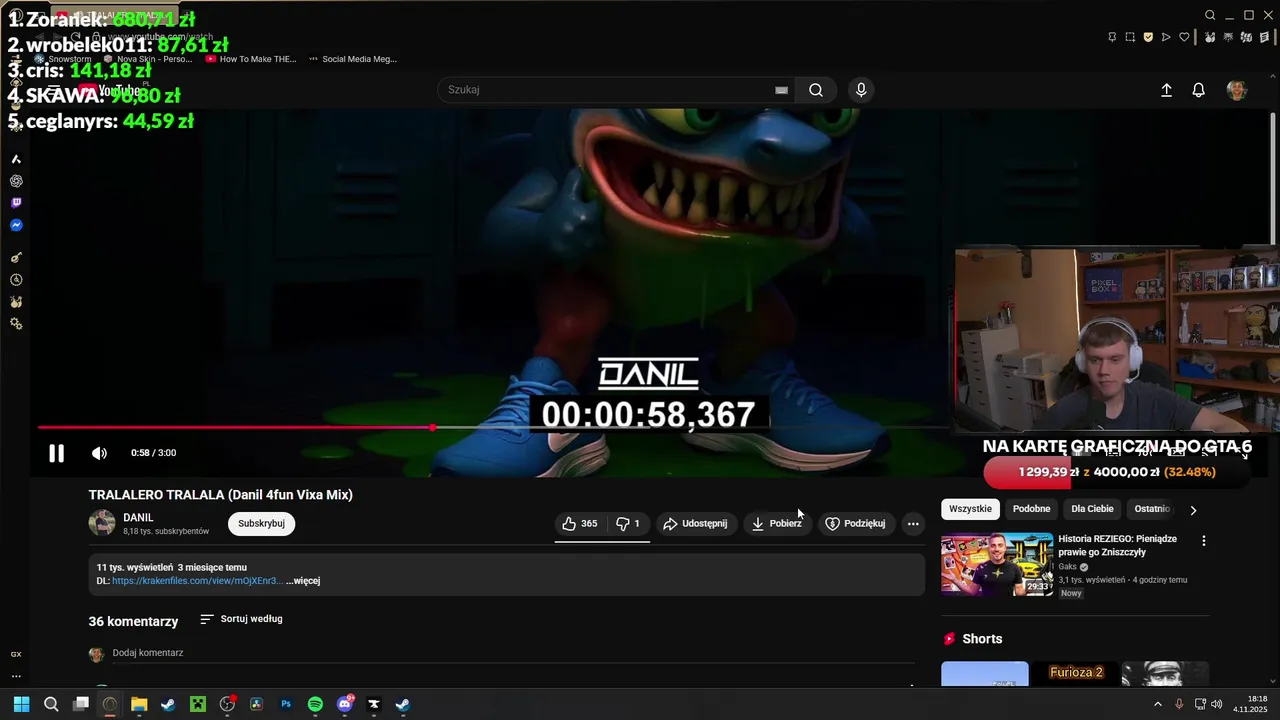This screenshot has height=720, width=1280.
Task: Start voice search with the microphone icon
Action: click(x=861, y=90)
